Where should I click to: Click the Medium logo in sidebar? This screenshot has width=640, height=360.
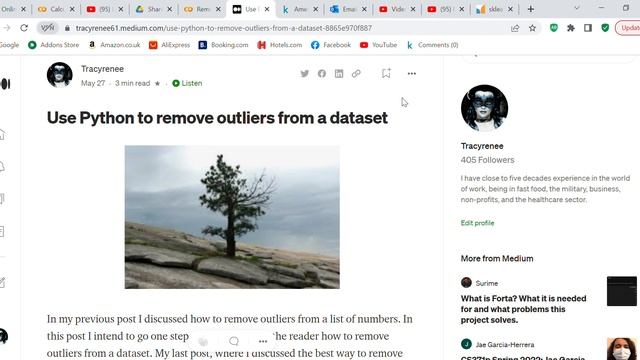pyautogui.click(x=5, y=84)
